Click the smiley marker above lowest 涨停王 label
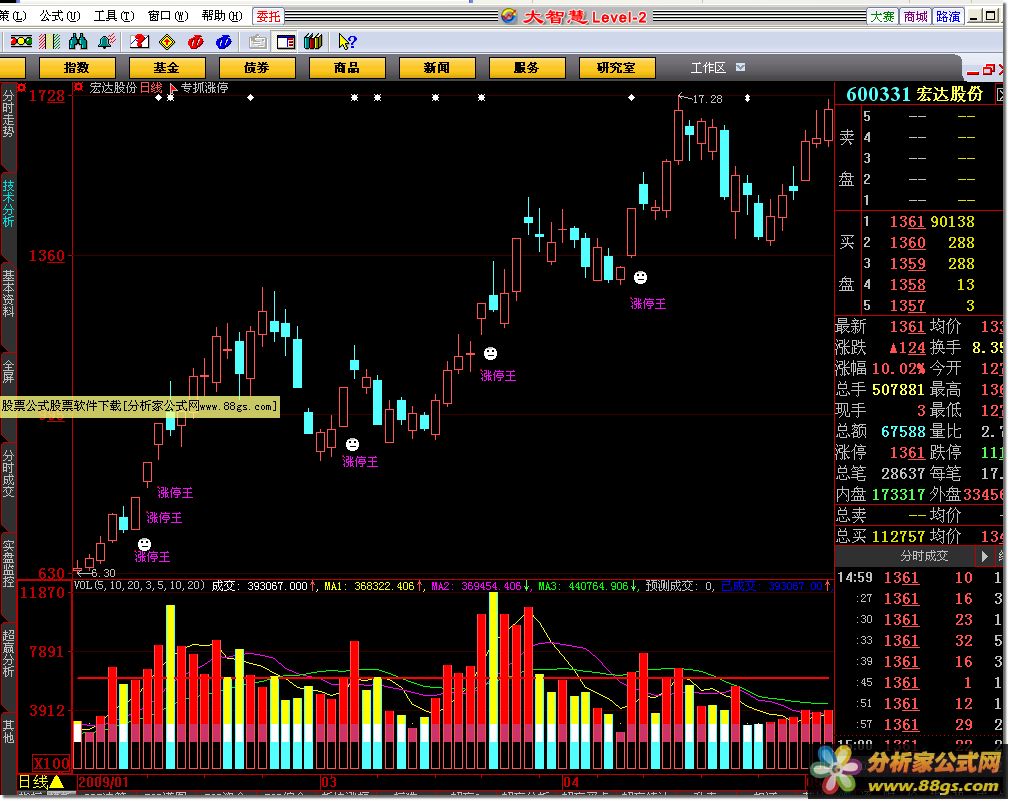 [144, 545]
